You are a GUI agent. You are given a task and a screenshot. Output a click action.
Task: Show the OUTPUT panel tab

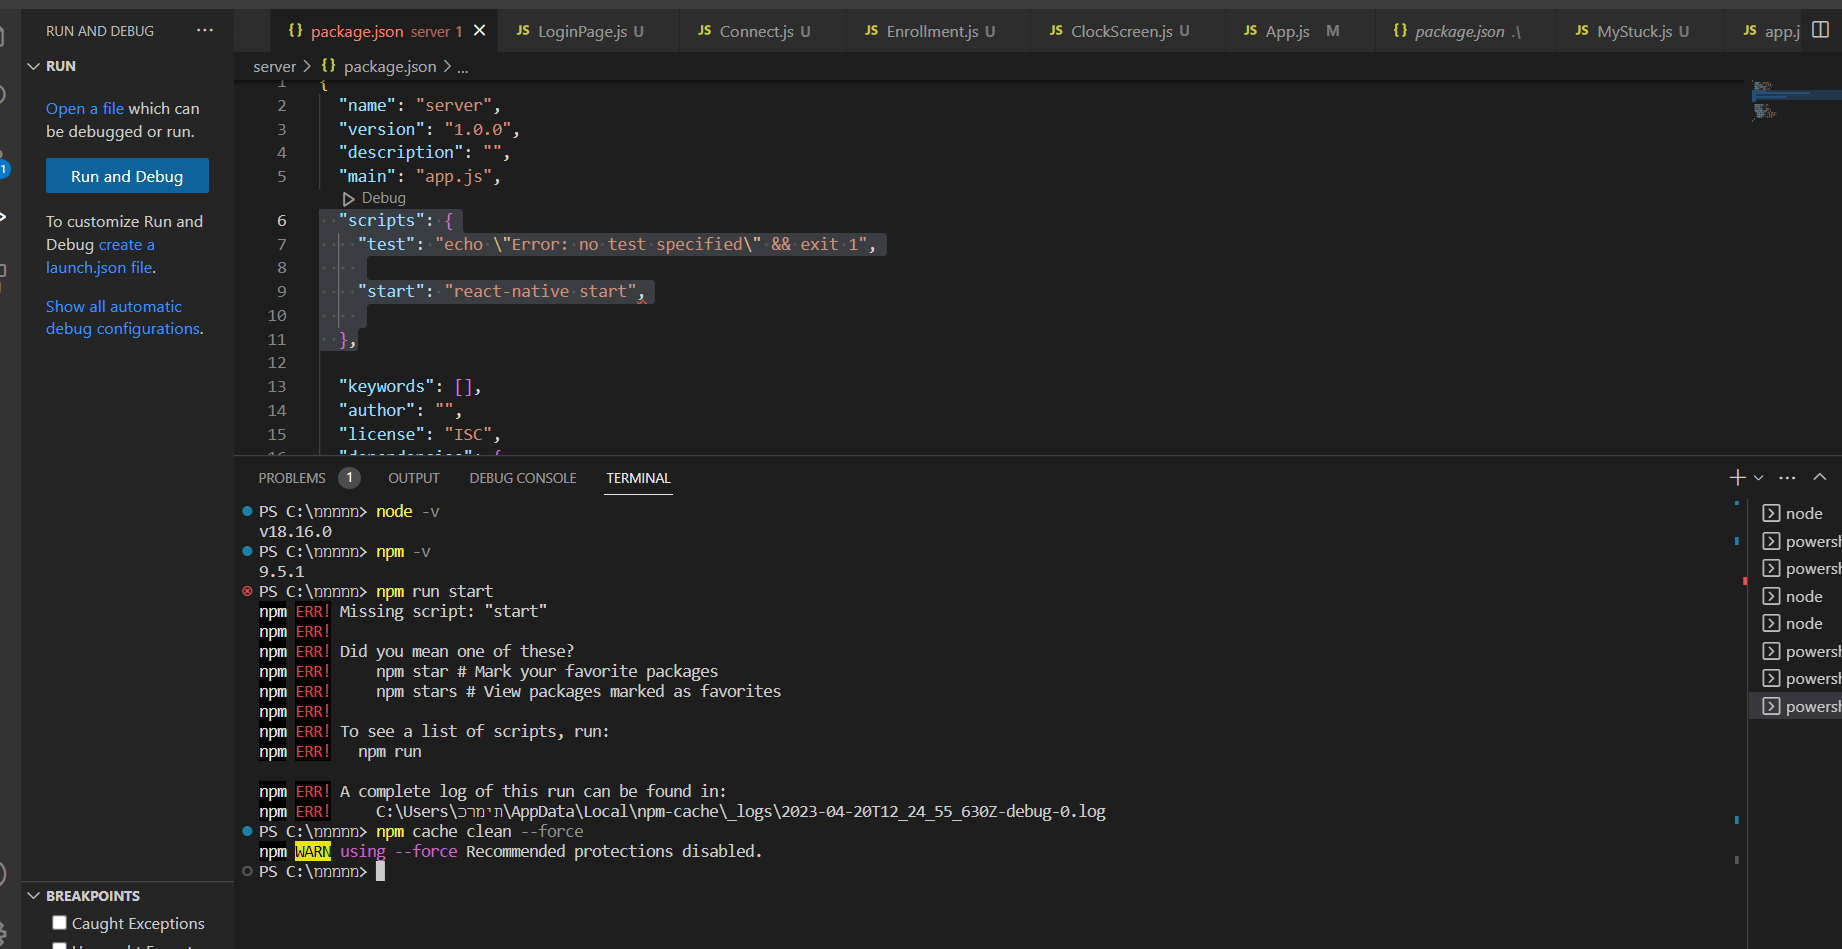pyautogui.click(x=414, y=478)
